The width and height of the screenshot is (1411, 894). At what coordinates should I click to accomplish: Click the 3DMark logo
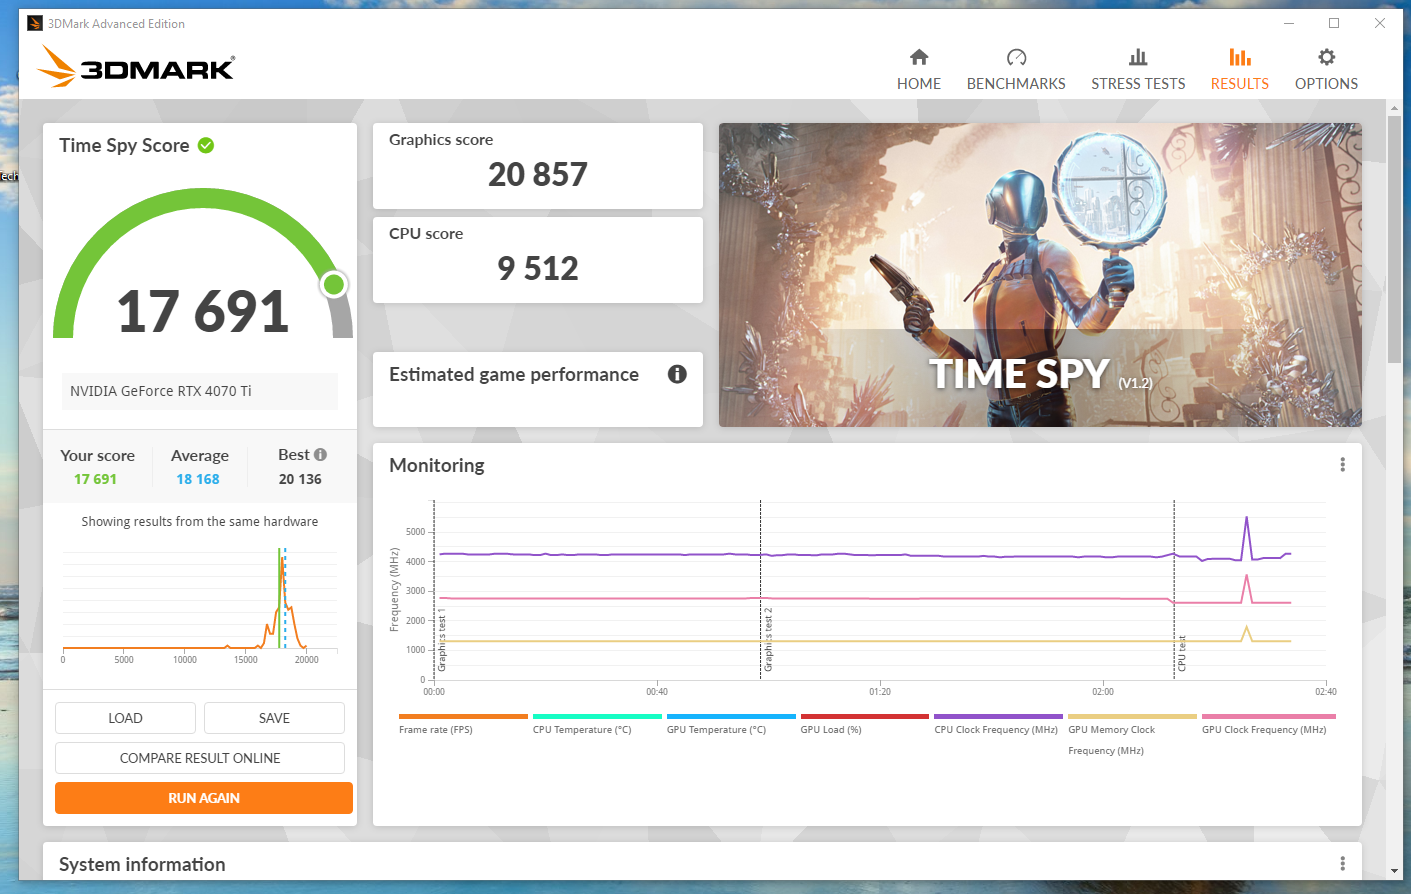pyautogui.click(x=137, y=67)
